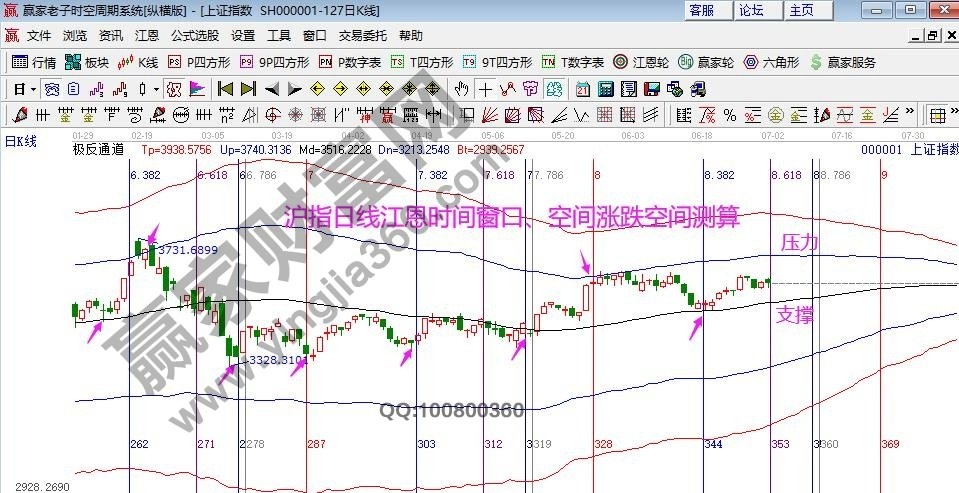Toggle the pressed-in first view mode button
The width and height of the screenshot is (959, 493).
coord(51,88)
